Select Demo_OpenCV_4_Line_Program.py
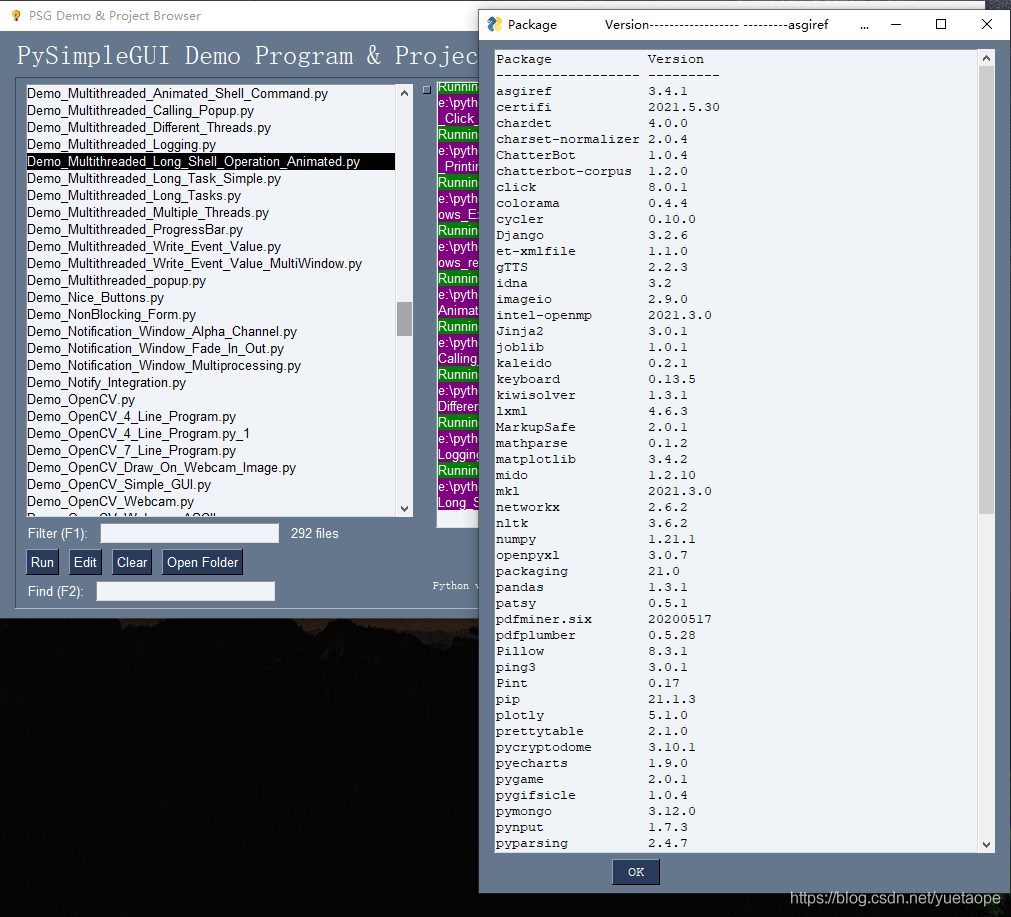This screenshot has width=1011, height=917. 210,417
